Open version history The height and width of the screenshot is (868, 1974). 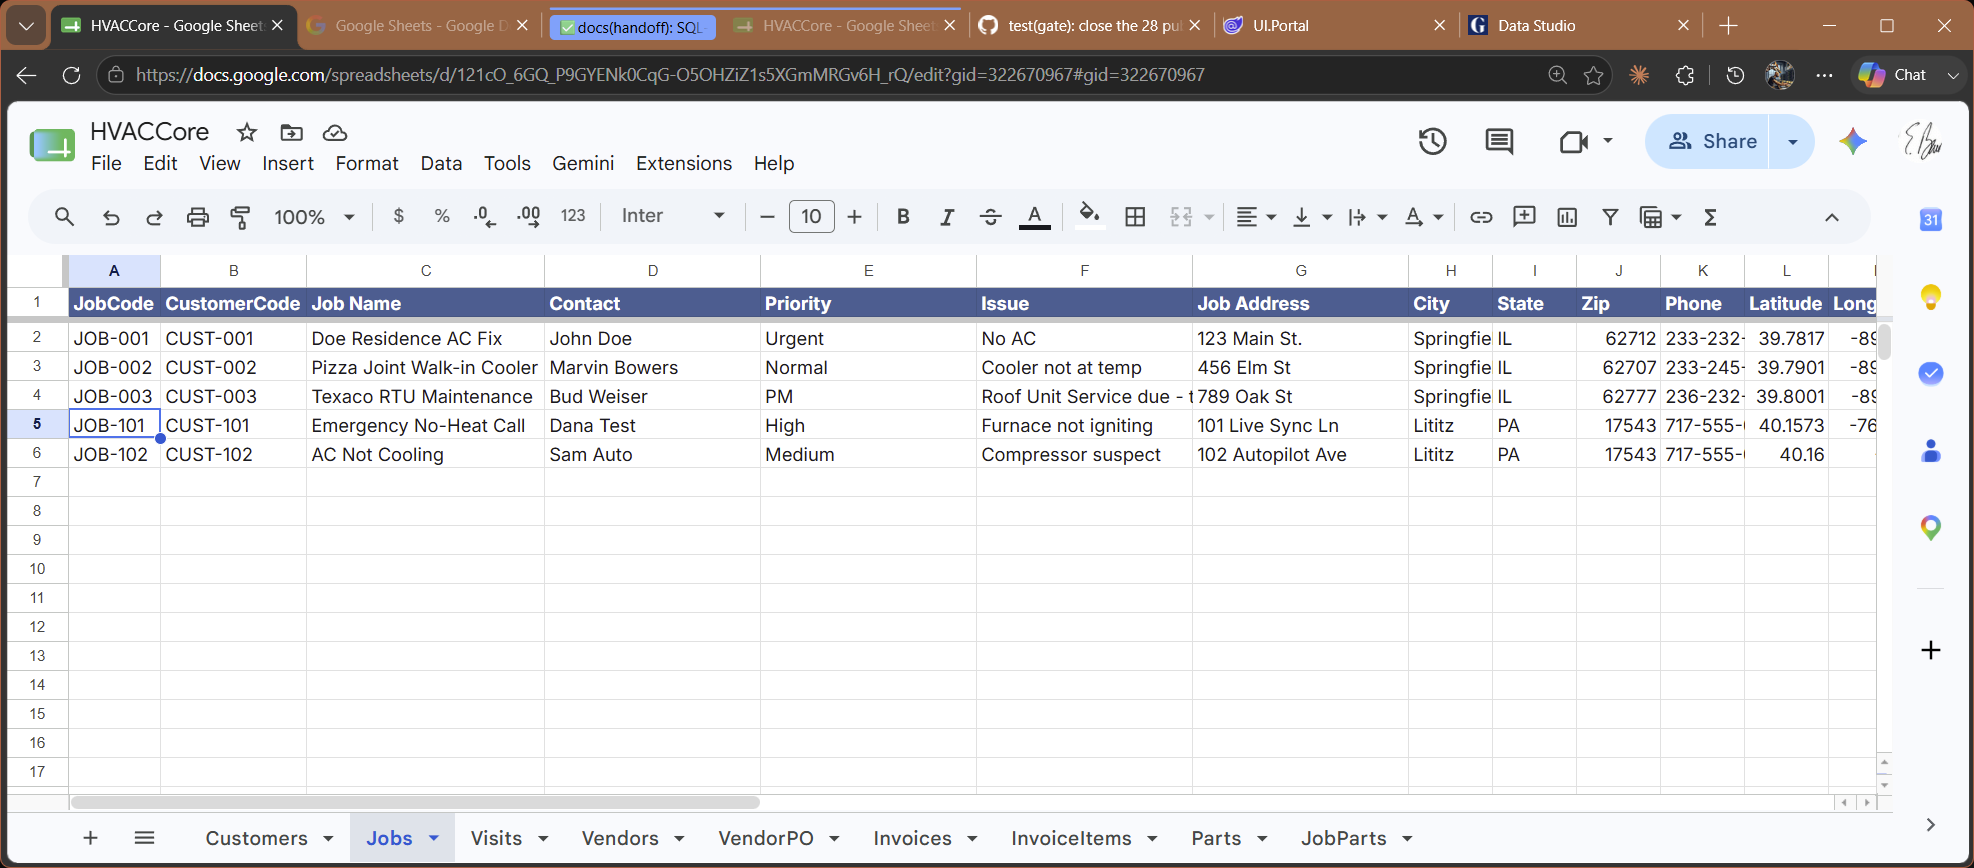coord(1433,141)
